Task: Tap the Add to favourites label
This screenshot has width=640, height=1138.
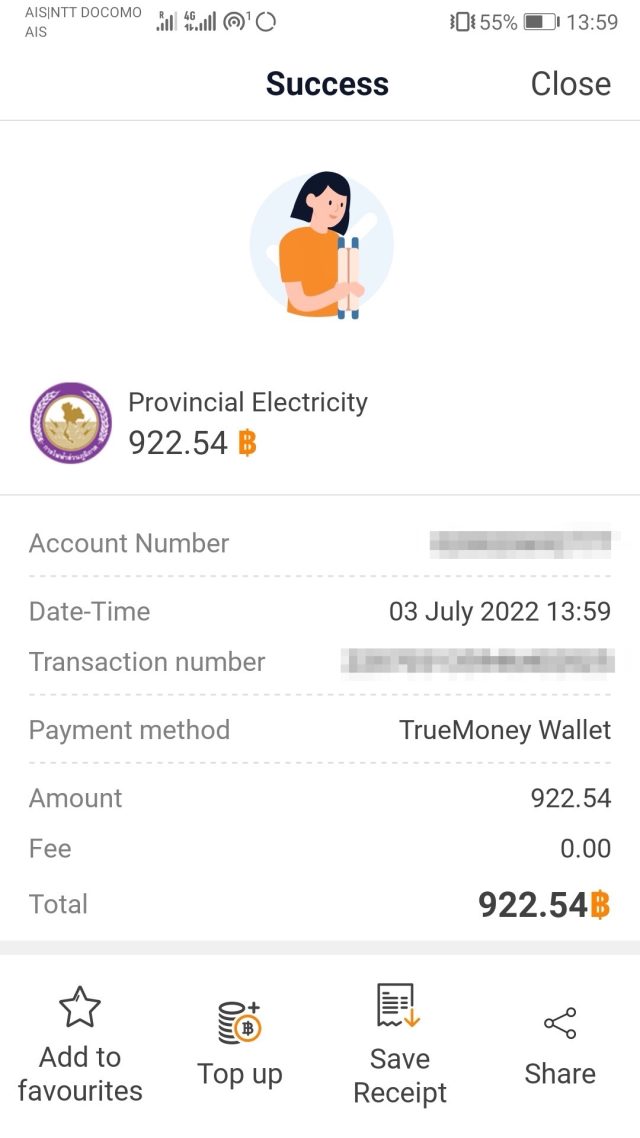Action: pos(80,1074)
